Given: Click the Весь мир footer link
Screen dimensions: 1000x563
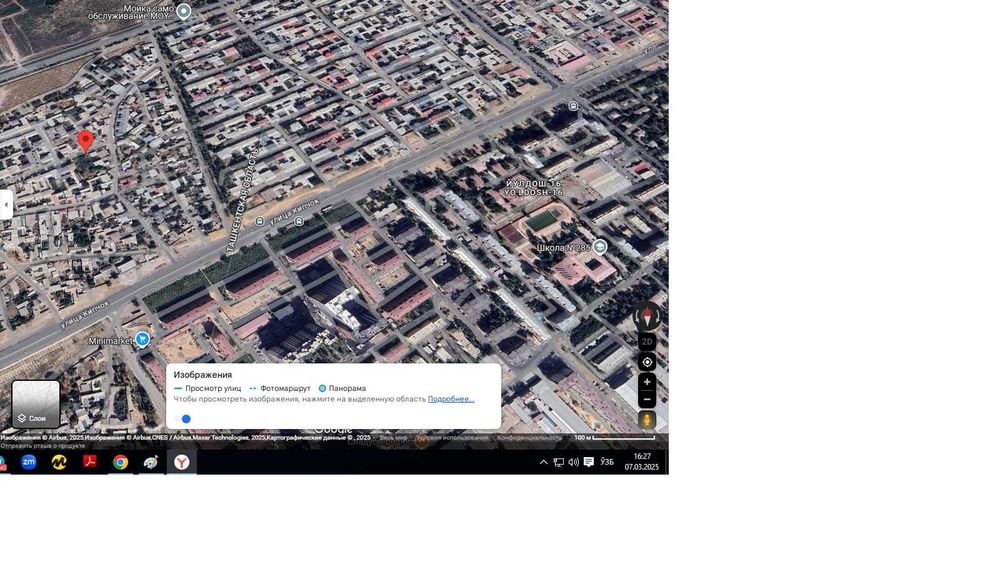Looking at the screenshot, I should coord(393,438).
